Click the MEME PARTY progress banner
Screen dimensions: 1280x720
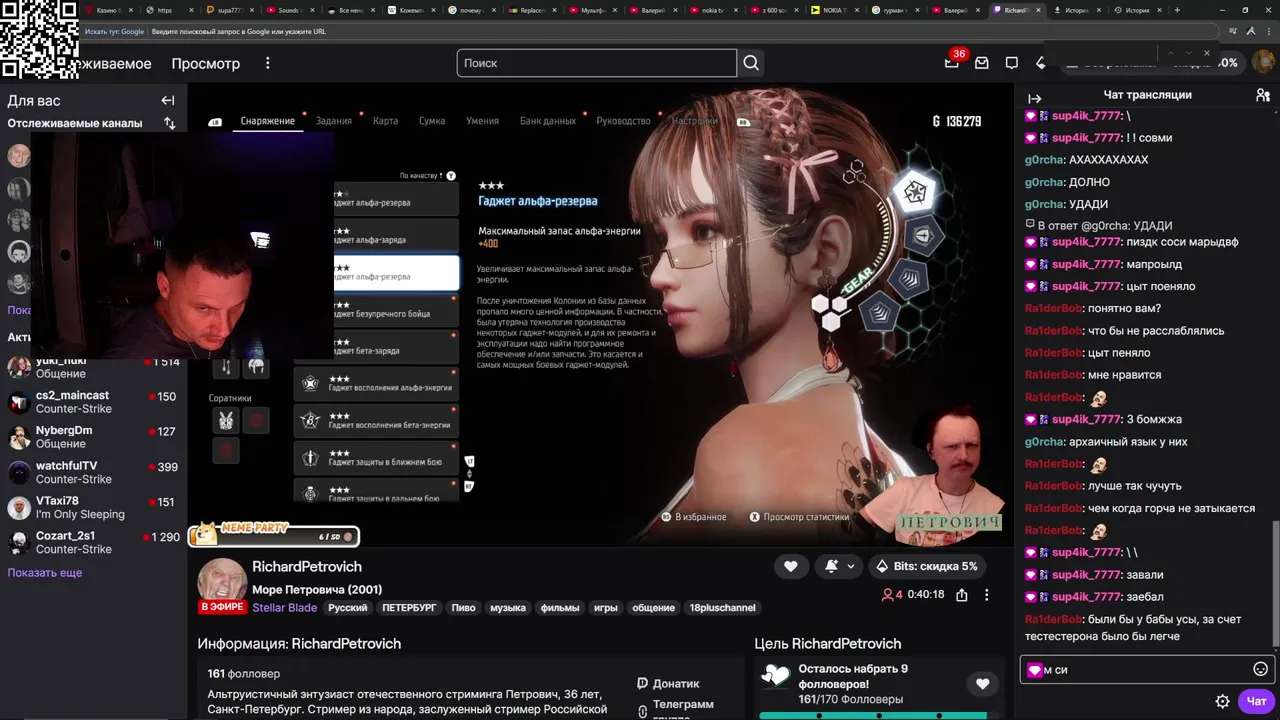(x=275, y=534)
